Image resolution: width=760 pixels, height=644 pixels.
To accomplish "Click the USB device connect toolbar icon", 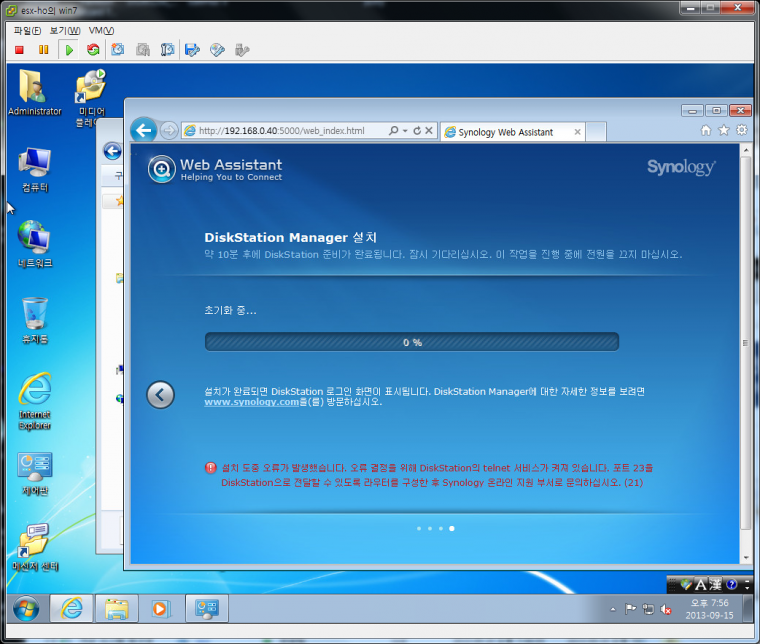I will [242, 50].
